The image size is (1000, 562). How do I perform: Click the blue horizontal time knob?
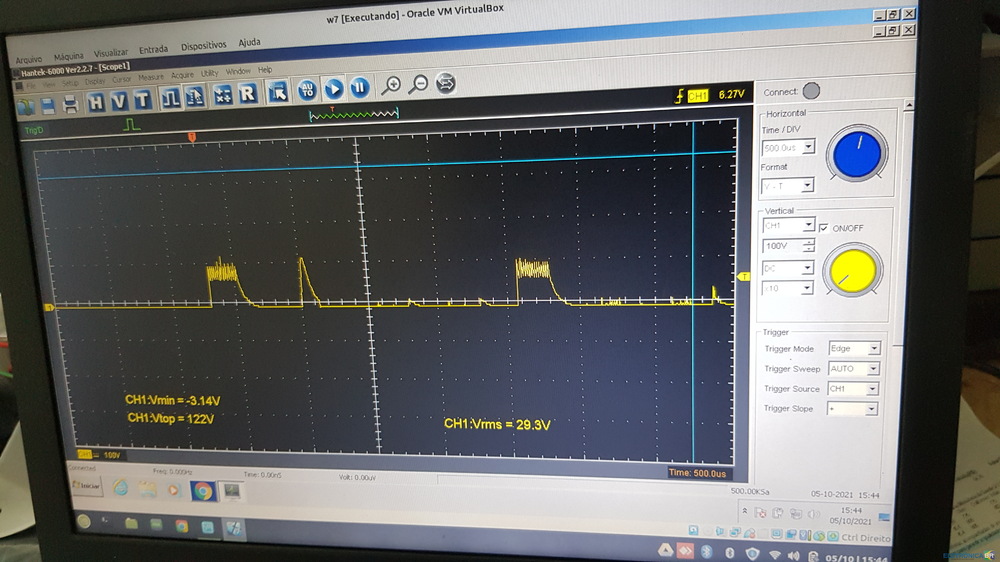click(x=857, y=154)
